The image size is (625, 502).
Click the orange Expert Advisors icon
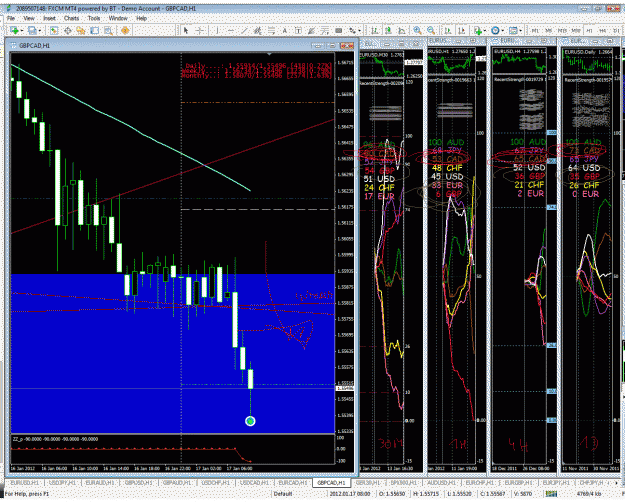125,30
